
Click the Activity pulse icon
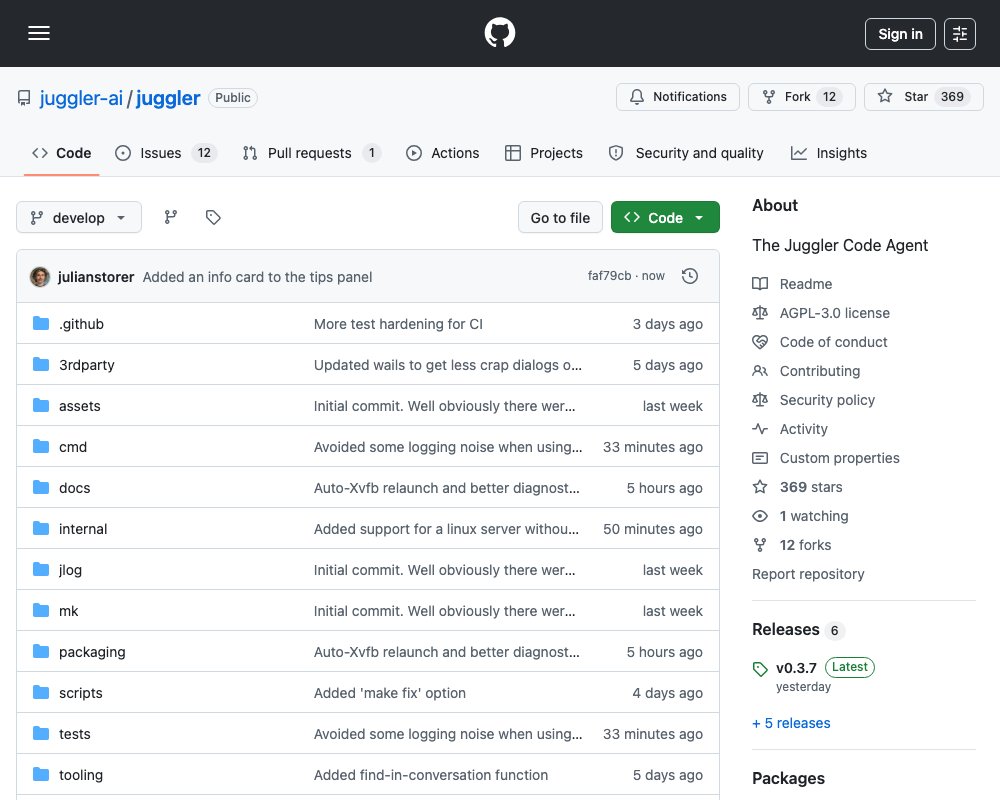[x=760, y=429]
